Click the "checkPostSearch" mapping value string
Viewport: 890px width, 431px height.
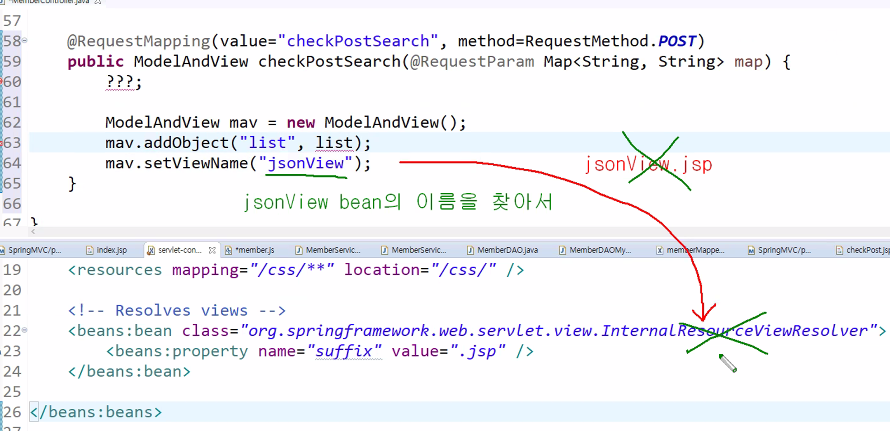point(358,41)
